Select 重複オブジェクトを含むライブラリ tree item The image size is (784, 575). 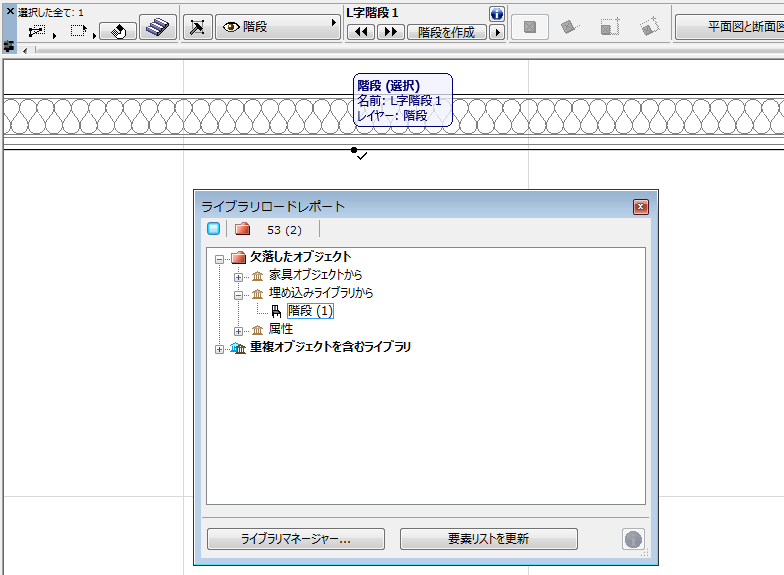tap(330, 347)
